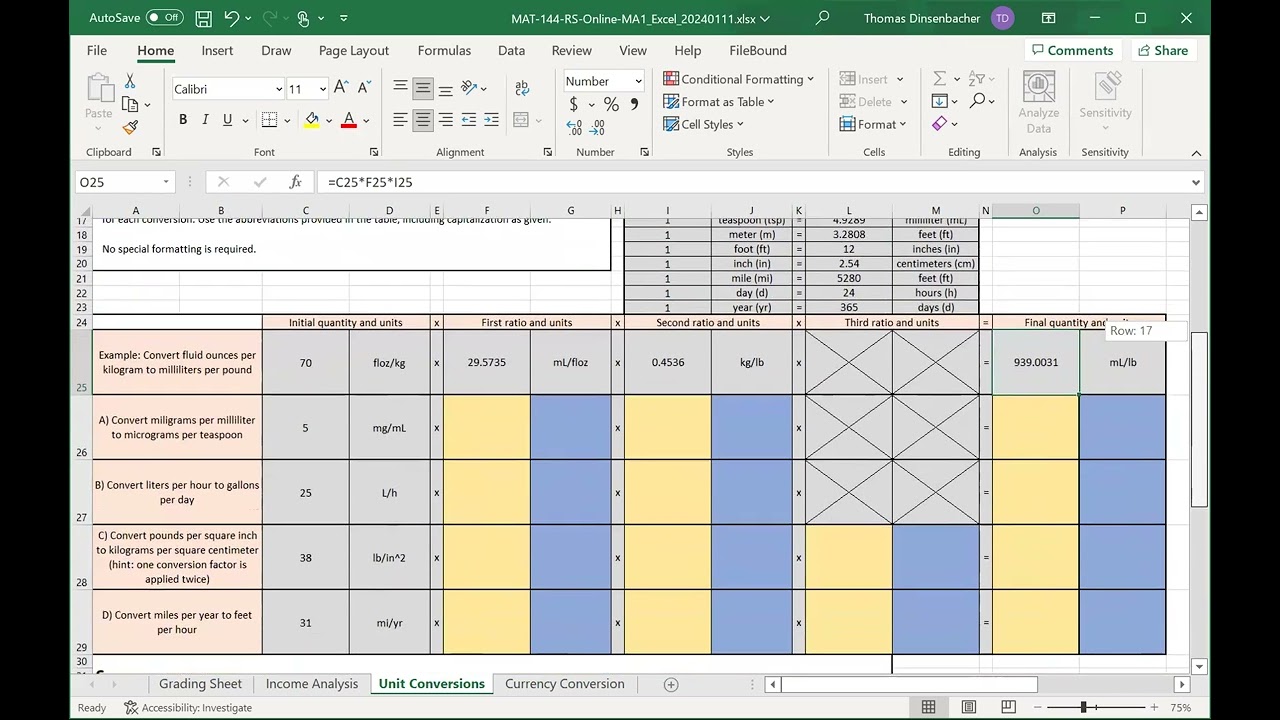
Task: Expand Cell Styles menu
Action: click(704, 124)
